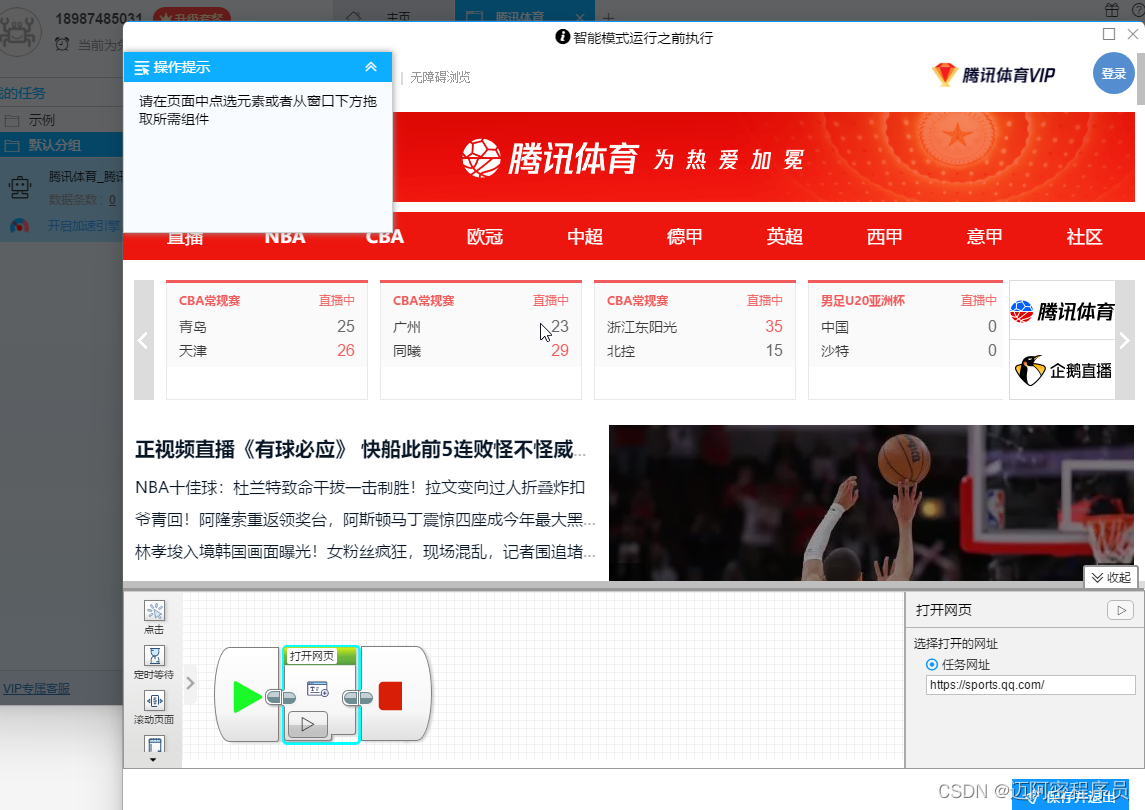Click run icon in 打开网页 properties header

[1120, 610]
